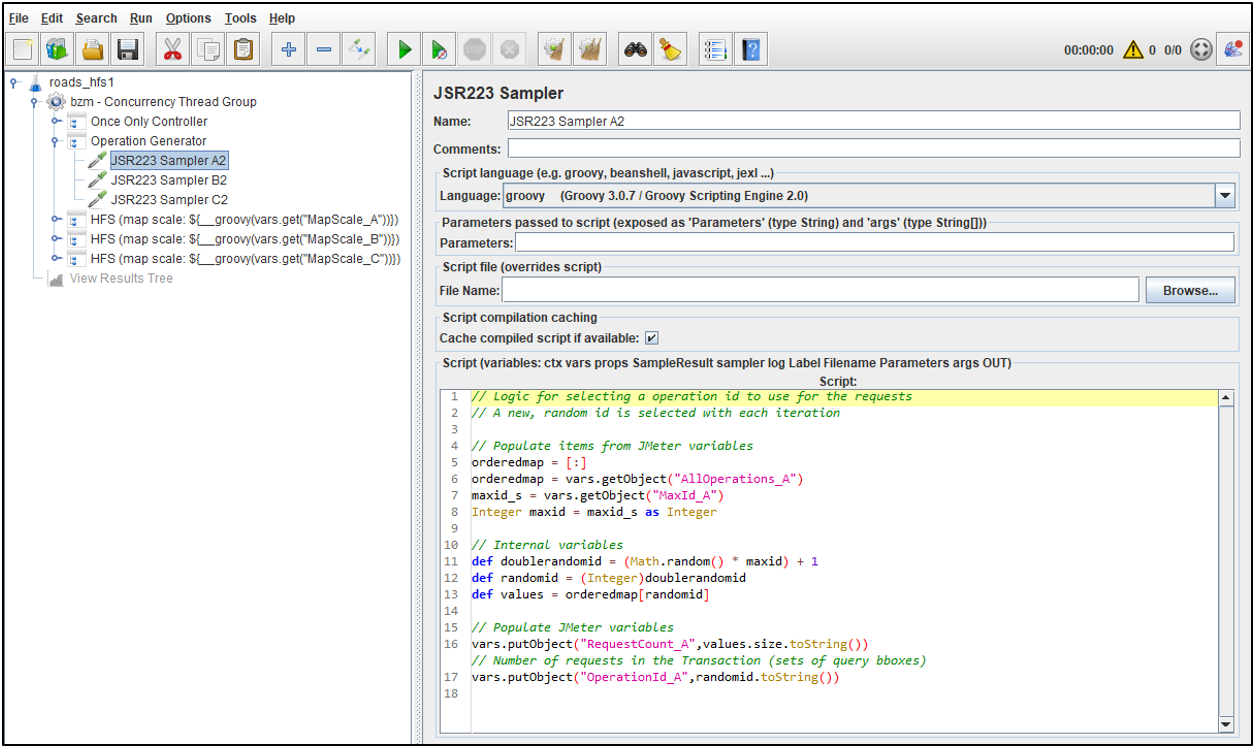Collapse the Operation Generator tree node
Image resolution: width=1255 pixels, height=748 pixels.
(x=57, y=141)
